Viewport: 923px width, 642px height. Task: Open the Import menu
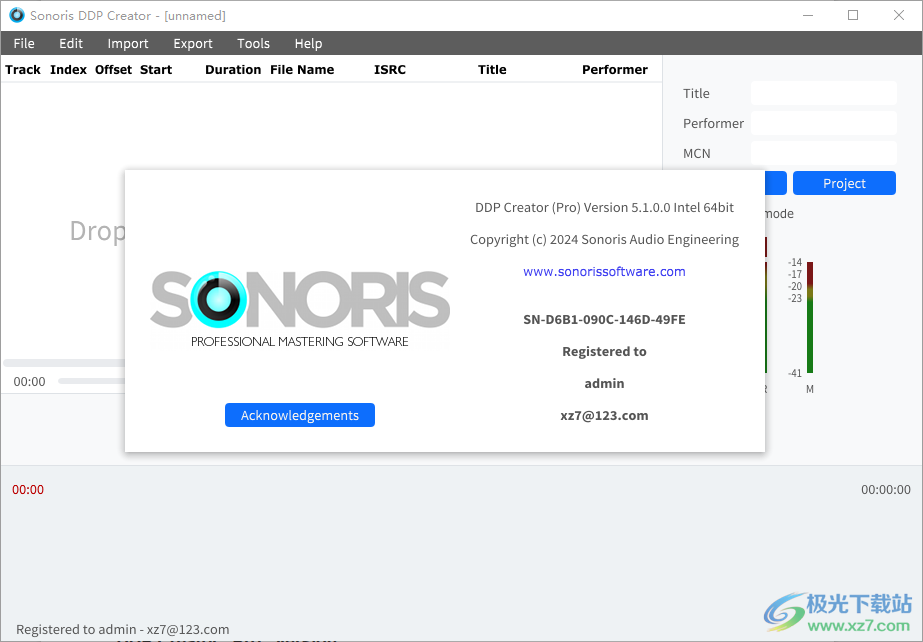coord(128,43)
